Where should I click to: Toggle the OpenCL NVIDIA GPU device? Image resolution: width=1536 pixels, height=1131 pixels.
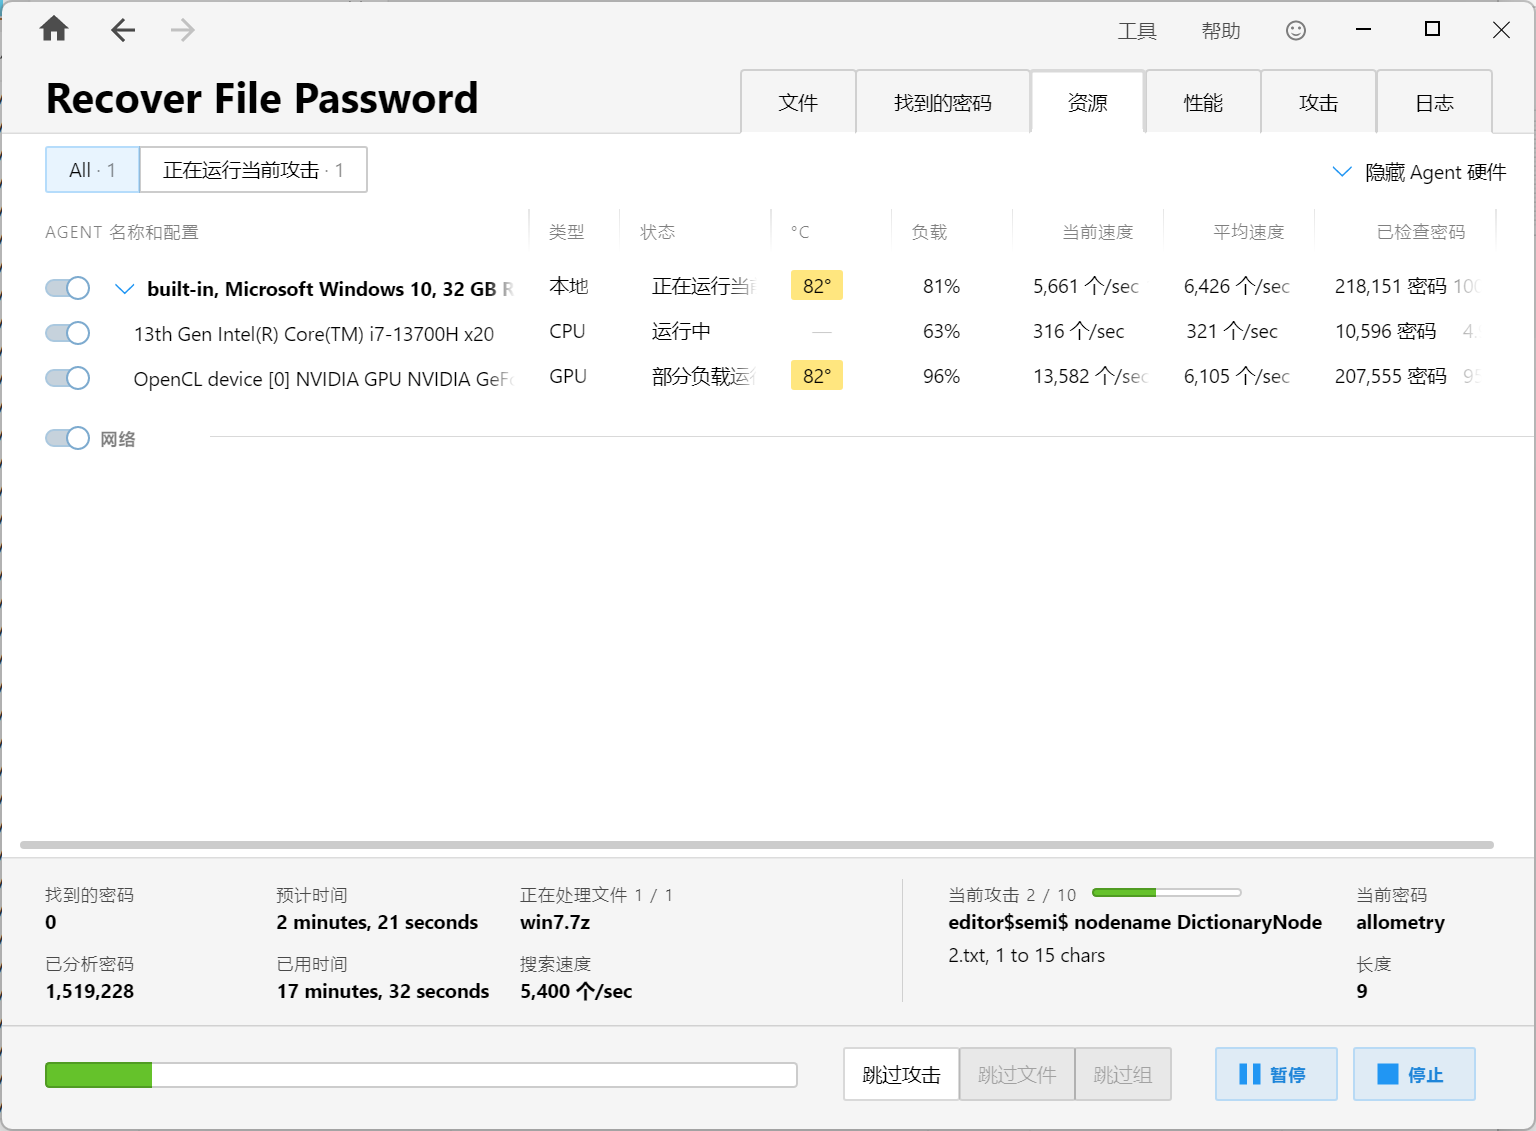(68, 378)
